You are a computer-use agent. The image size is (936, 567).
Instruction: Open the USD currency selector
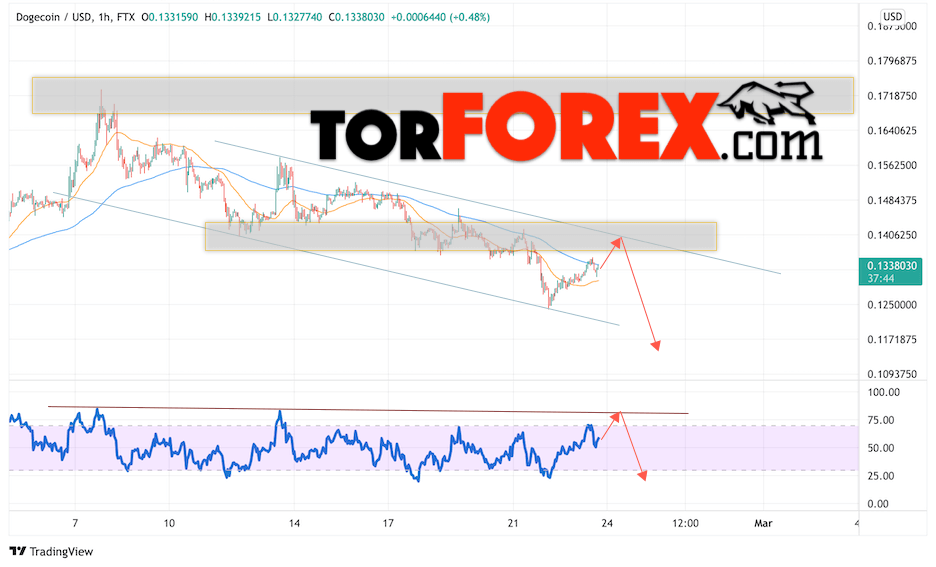(892, 16)
